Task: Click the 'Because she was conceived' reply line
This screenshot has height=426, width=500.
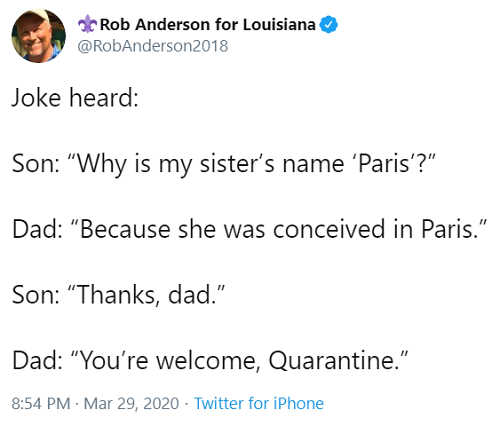Action: [249, 229]
